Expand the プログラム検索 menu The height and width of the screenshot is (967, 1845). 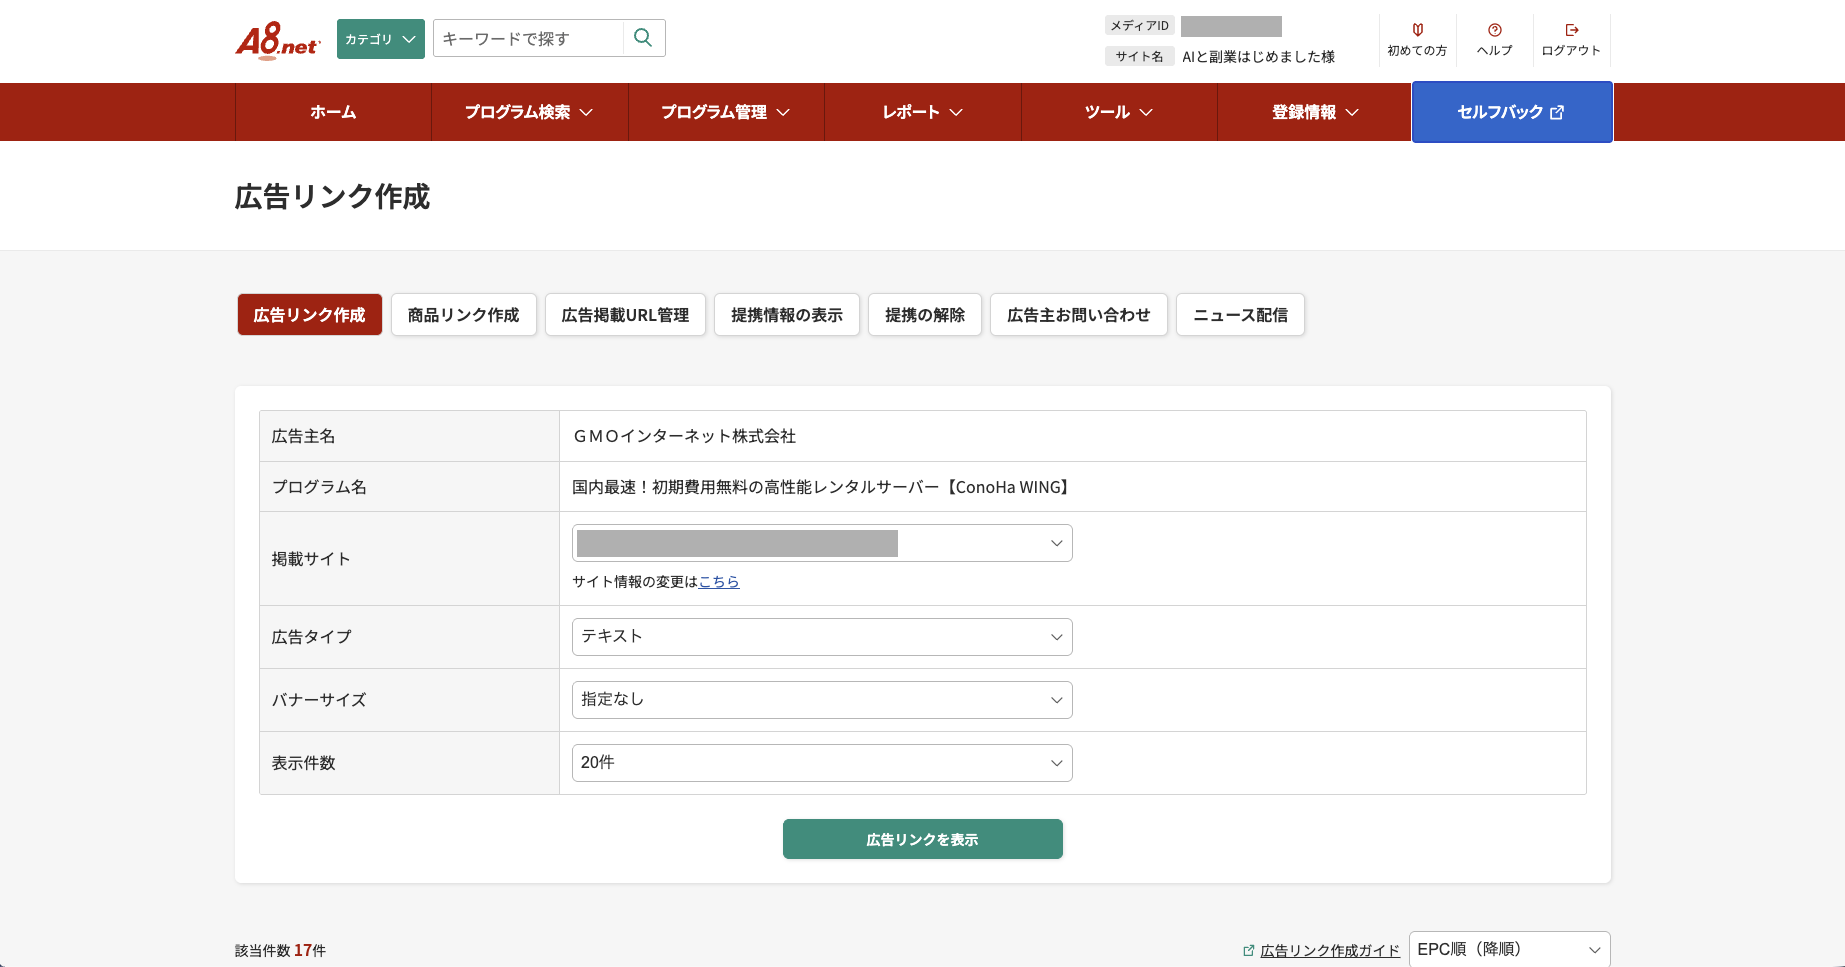click(x=530, y=112)
